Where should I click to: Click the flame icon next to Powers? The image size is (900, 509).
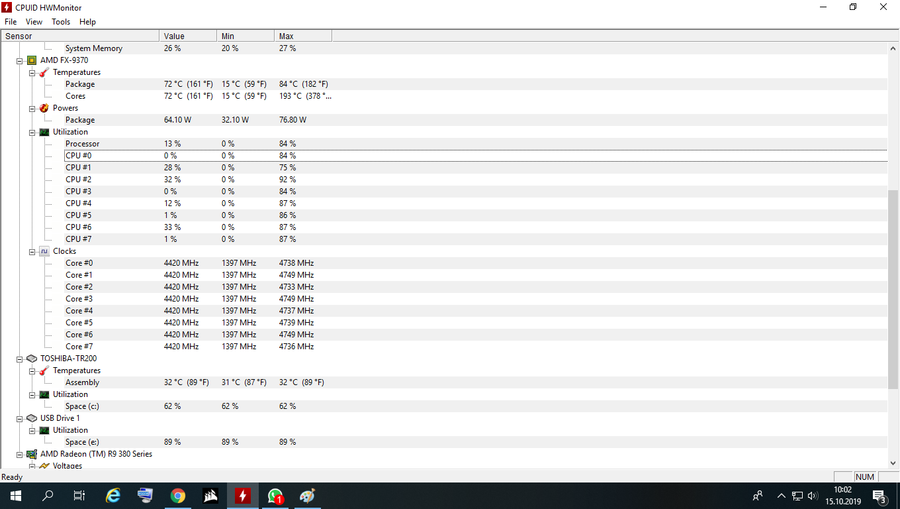pos(44,108)
